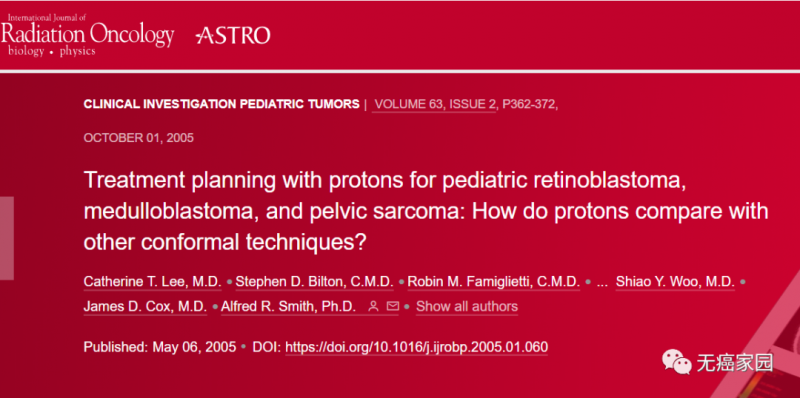800x398 pixels.
Task: Click the author profile person icon
Action: point(374,306)
